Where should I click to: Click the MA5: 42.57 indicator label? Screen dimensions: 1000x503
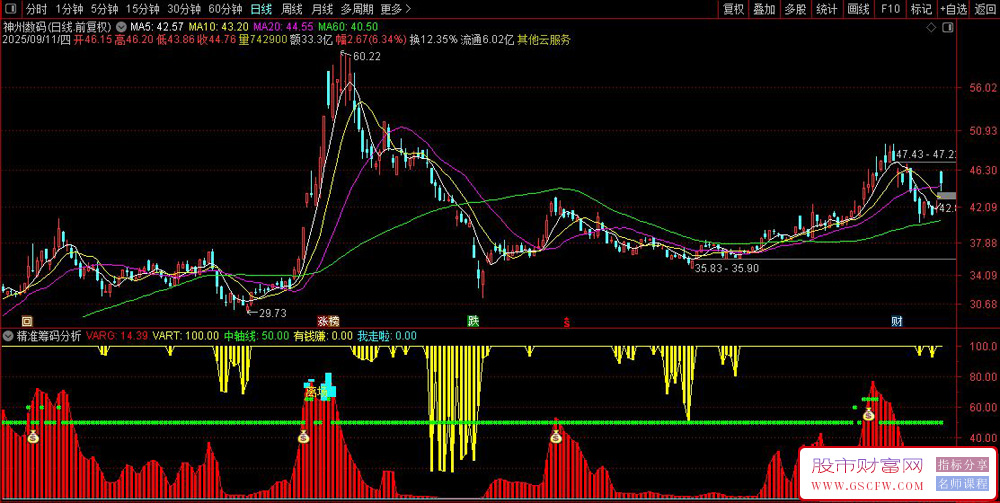(157, 27)
